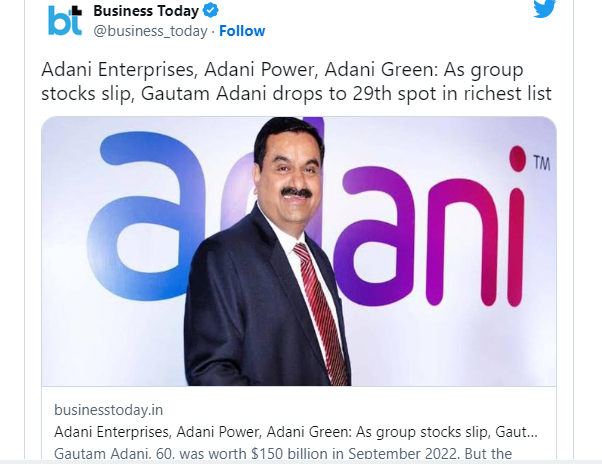
Task: Open the Business Today display name
Action: [146, 11]
